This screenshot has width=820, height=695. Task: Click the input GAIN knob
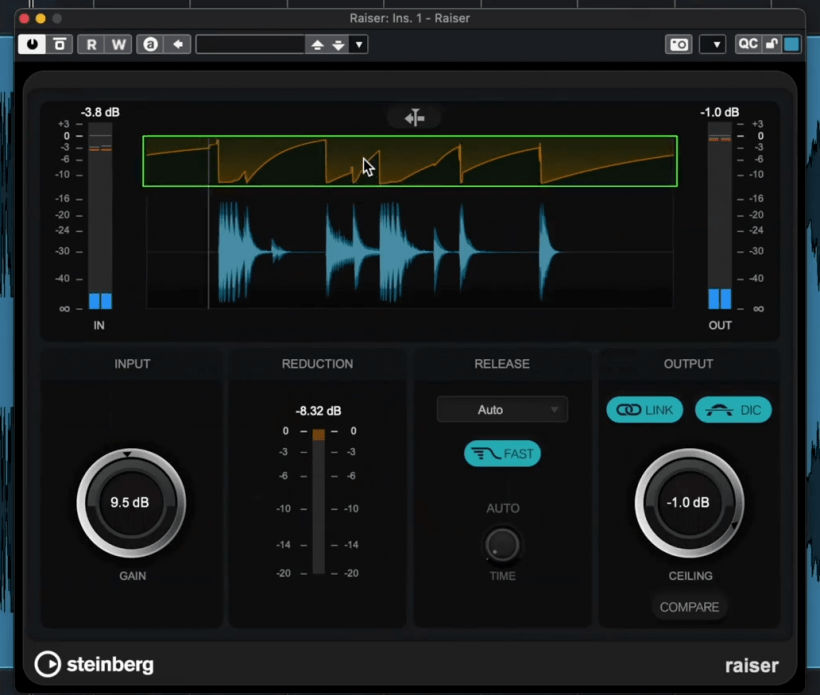pyautogui.click(x=131, y=503)
